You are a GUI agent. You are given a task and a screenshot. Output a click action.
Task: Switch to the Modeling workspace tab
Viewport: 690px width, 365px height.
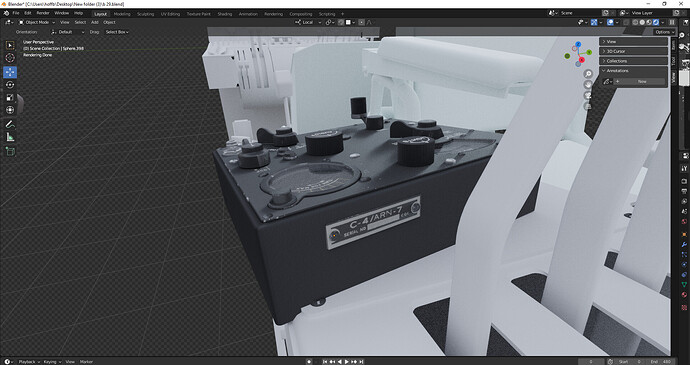pyautogui.click(x=122, y=14)
